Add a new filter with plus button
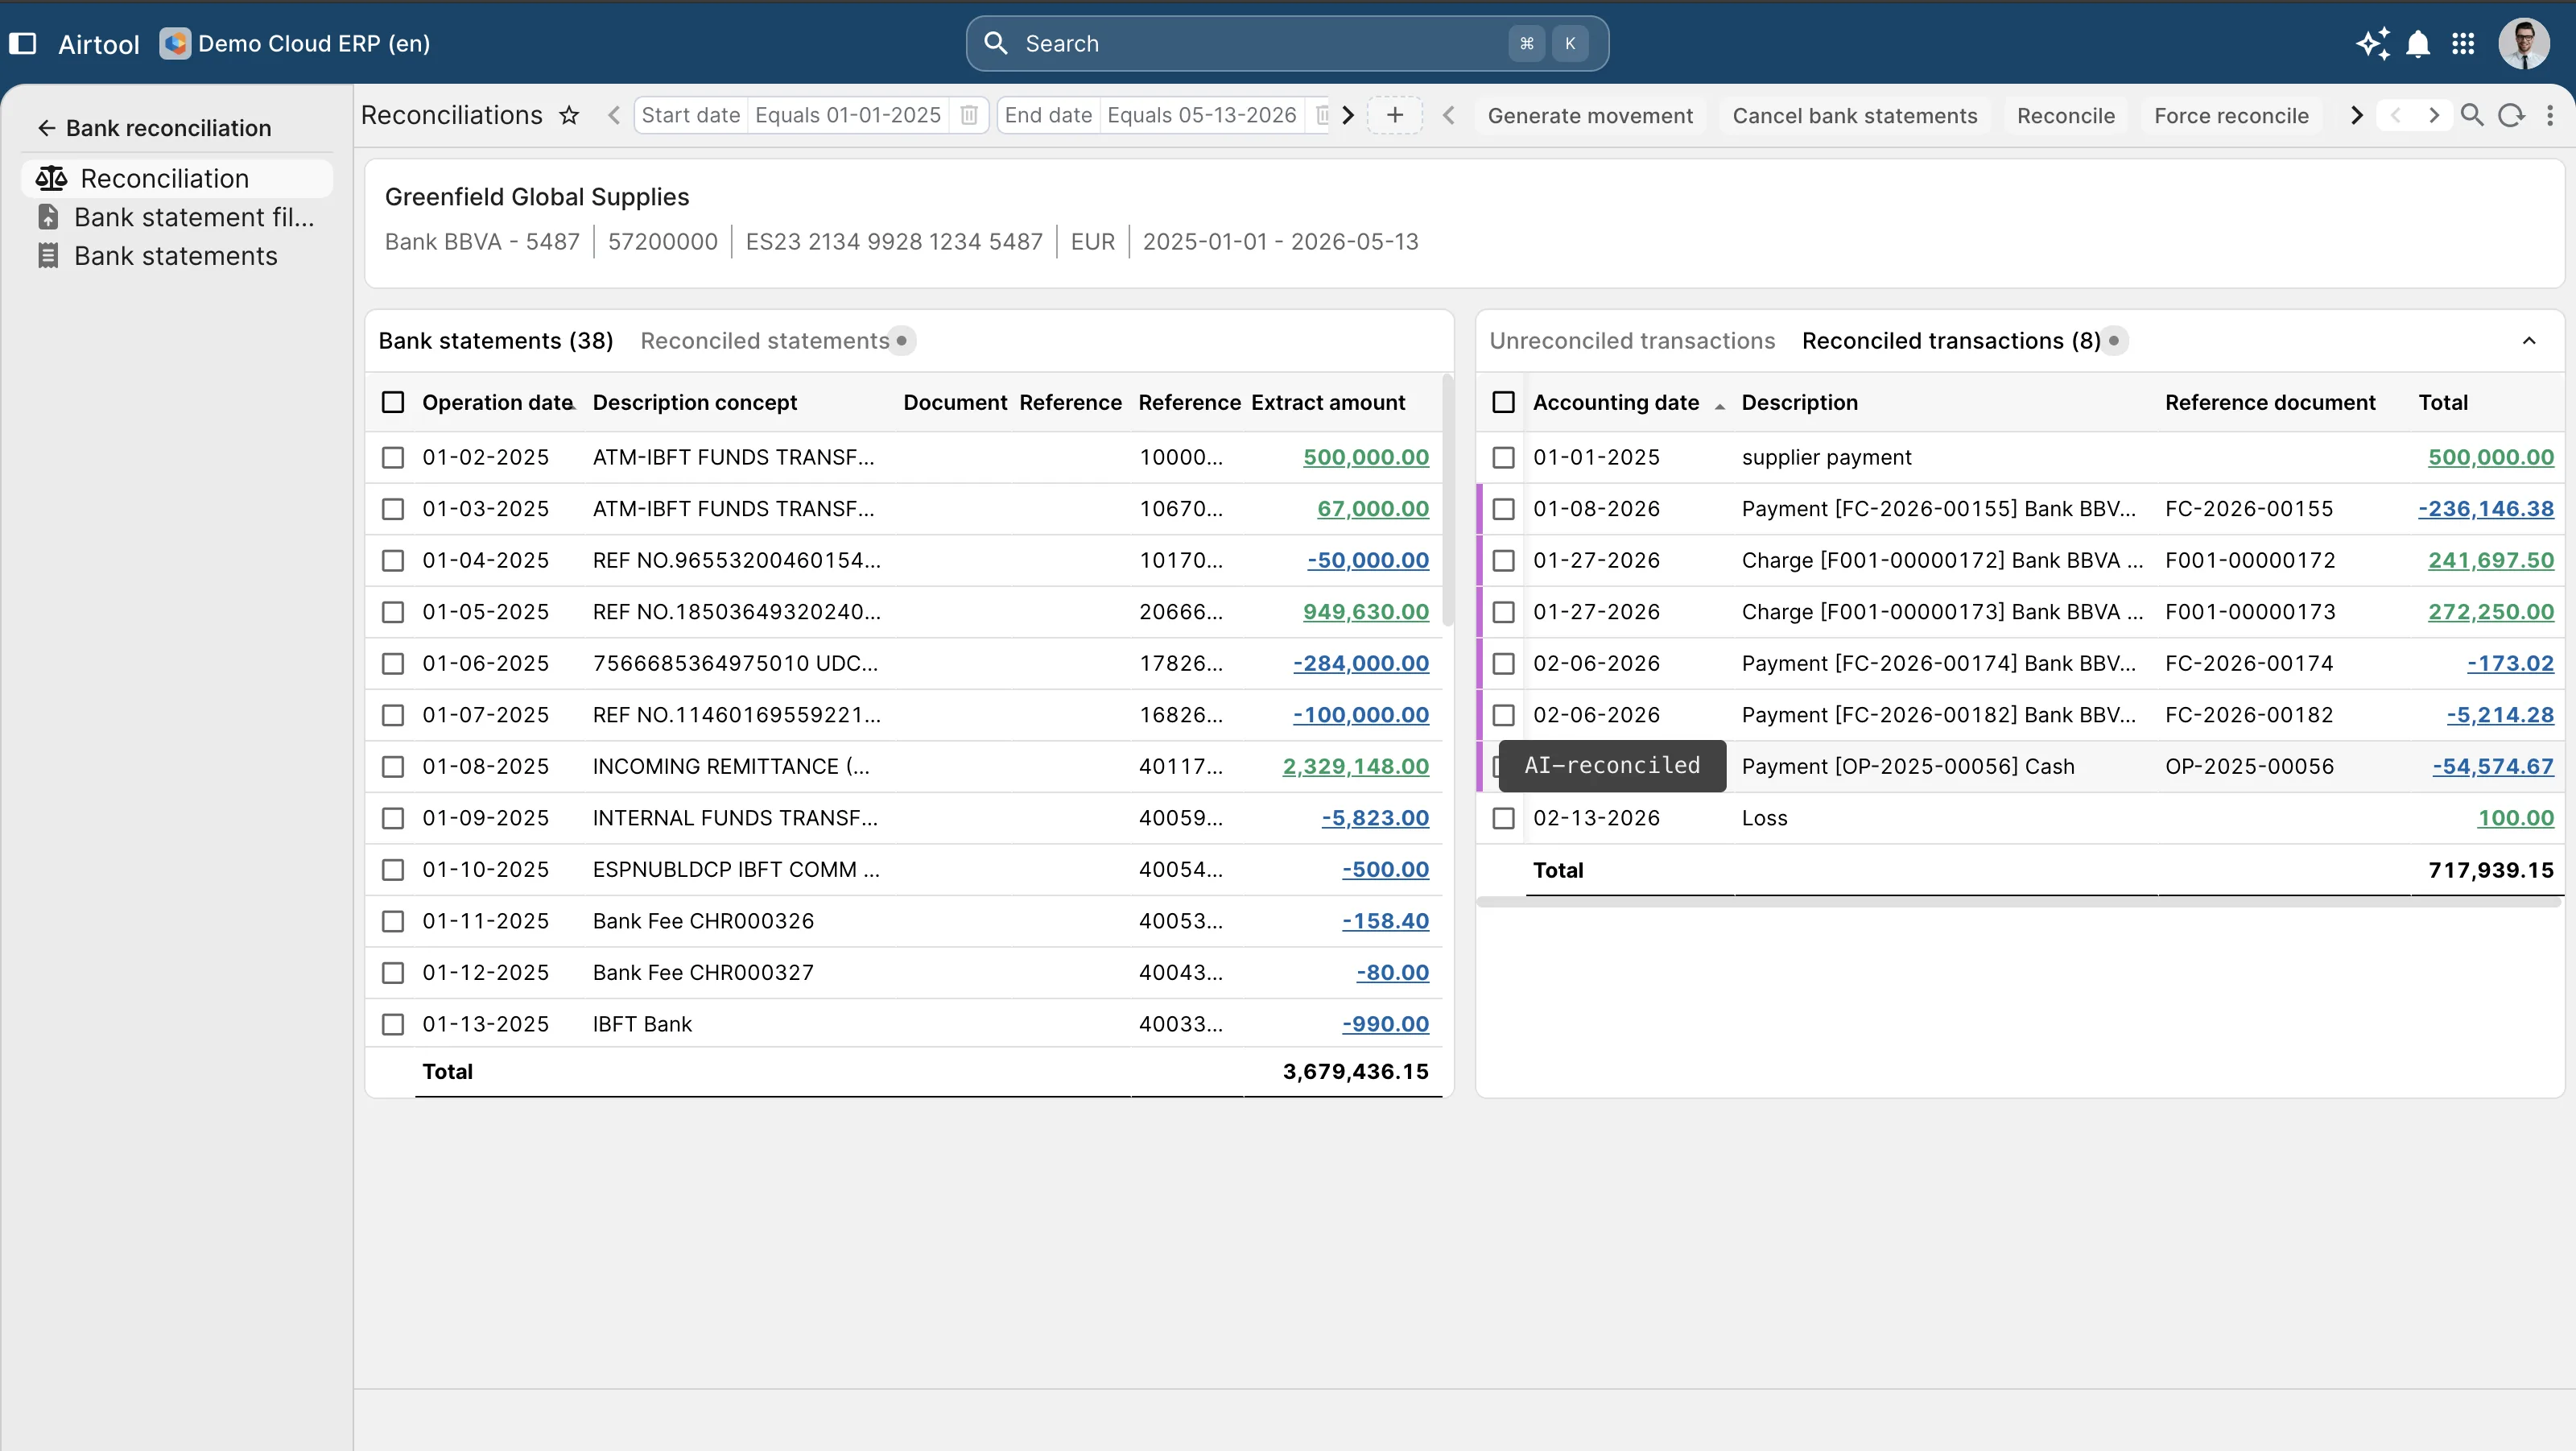2576x1451 pixels. tap(1395, 115)
